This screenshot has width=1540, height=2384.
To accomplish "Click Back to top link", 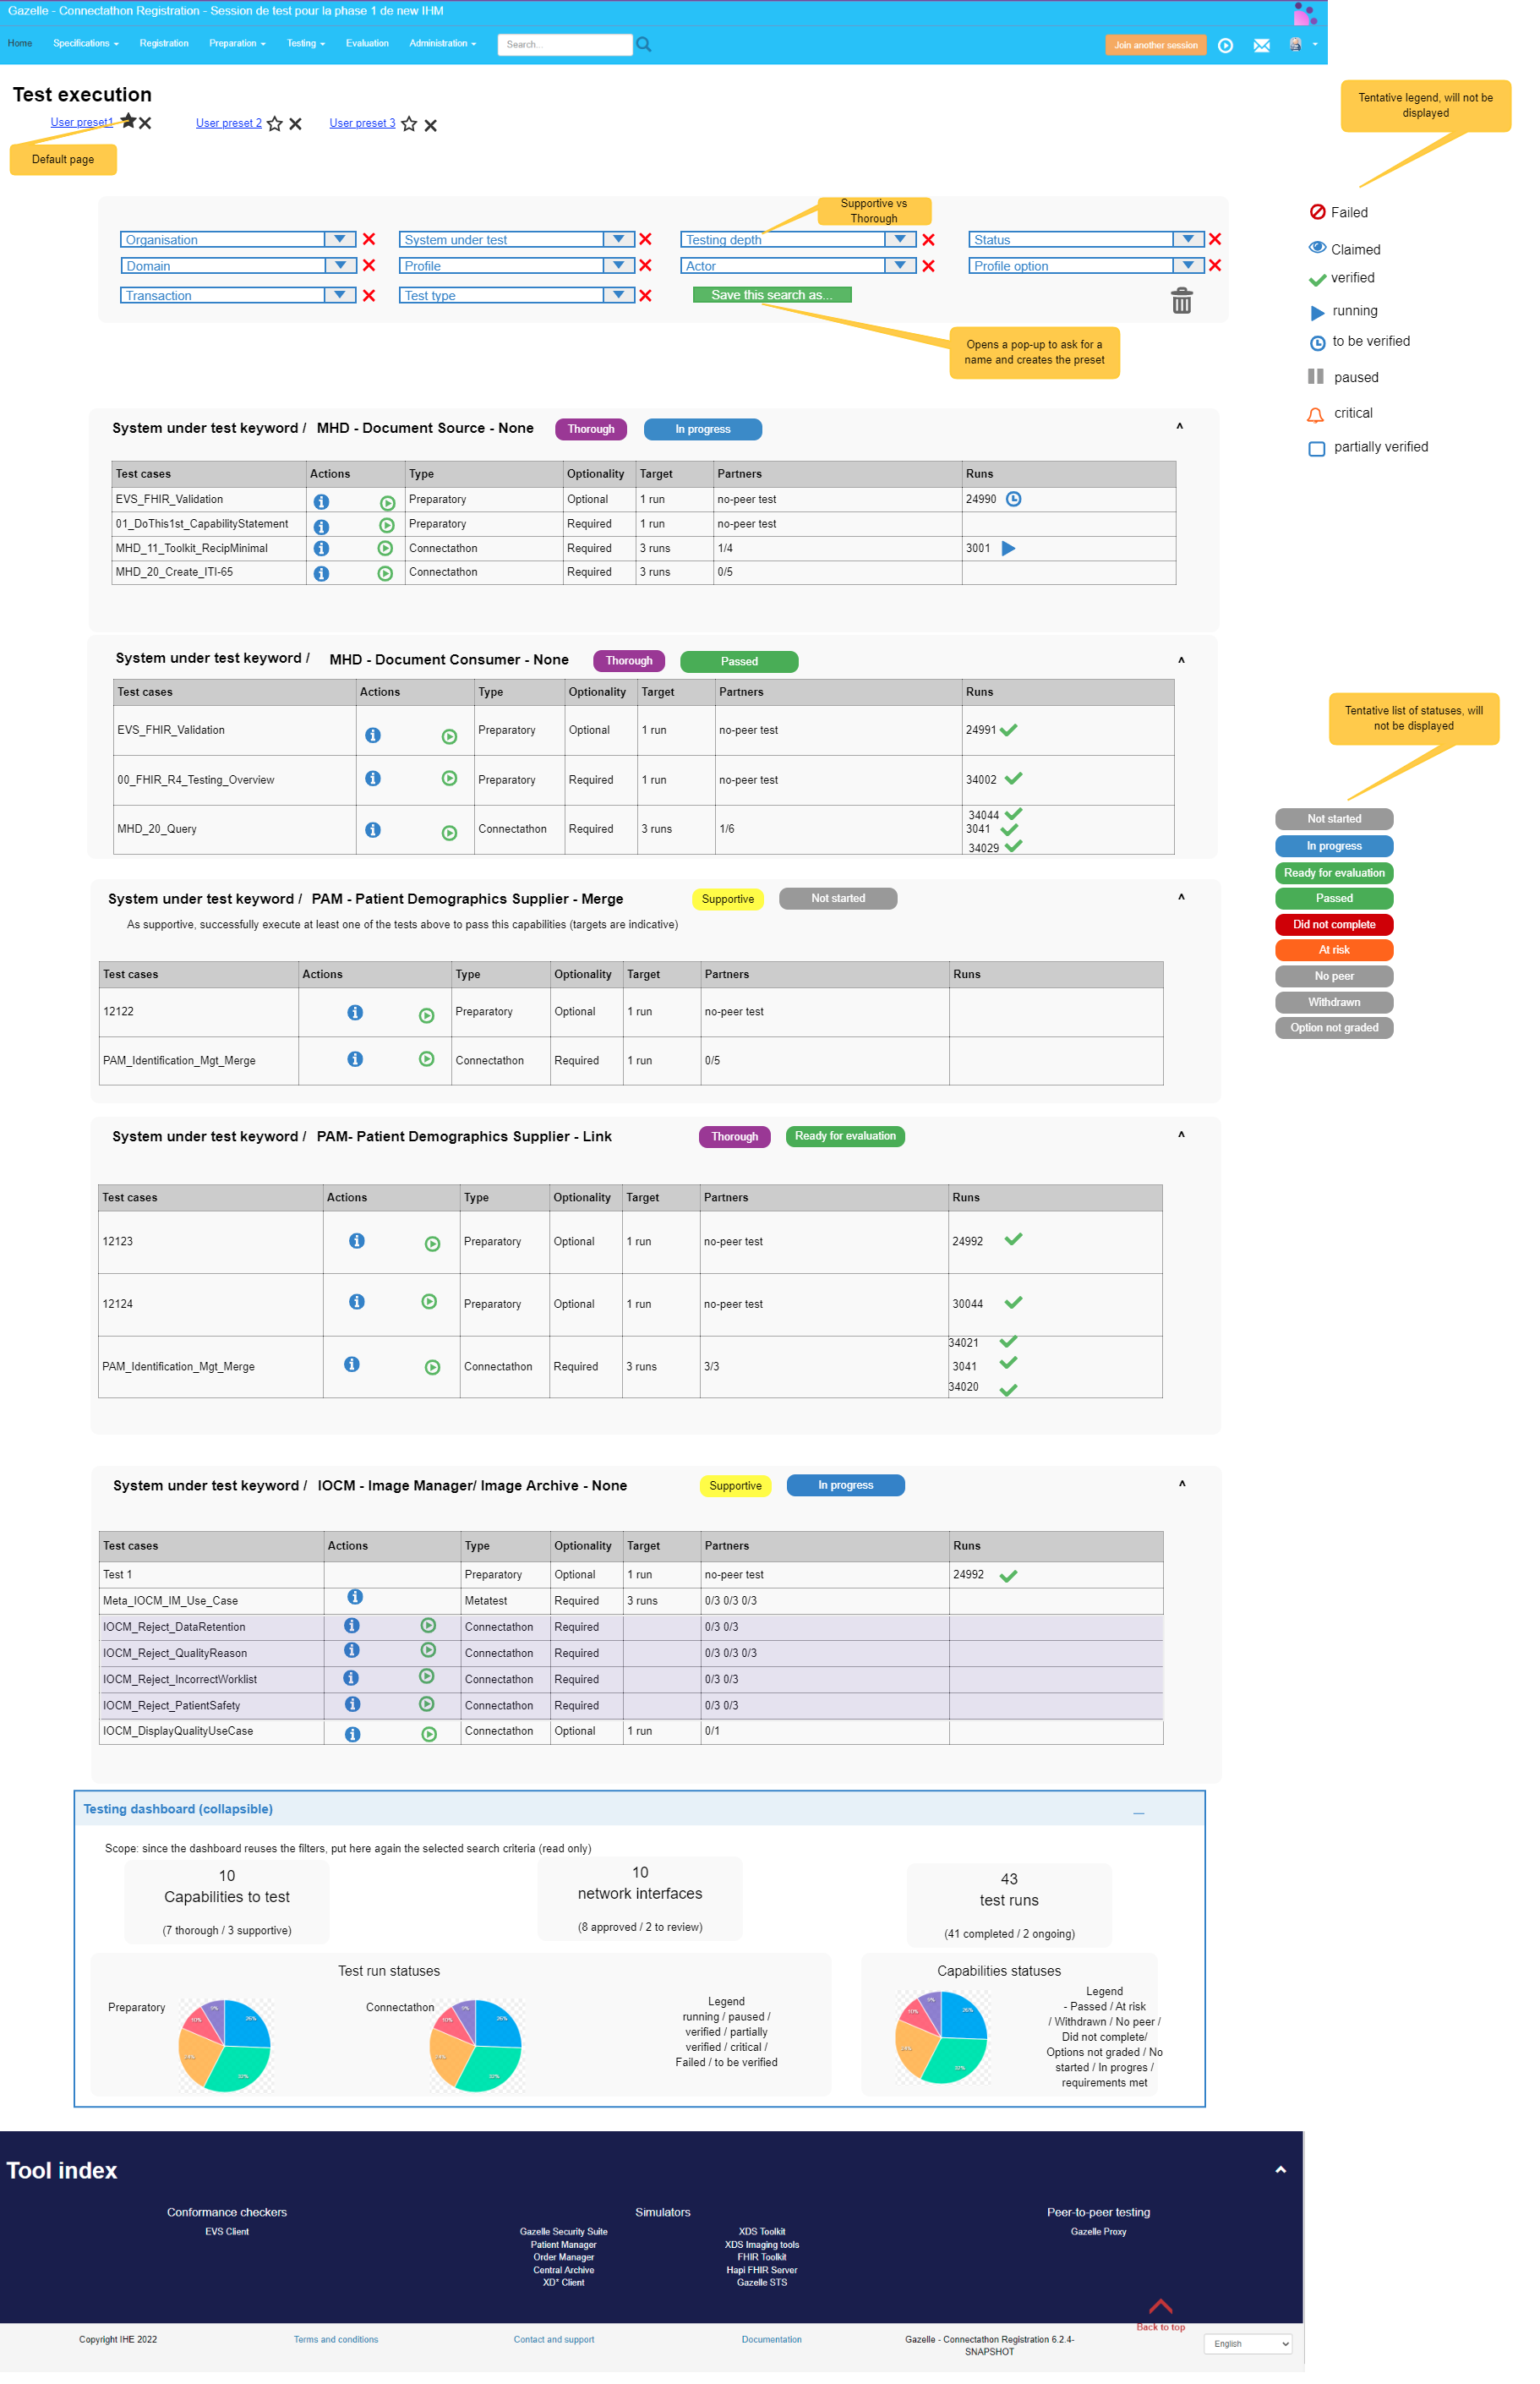I will point(1161,2315).
